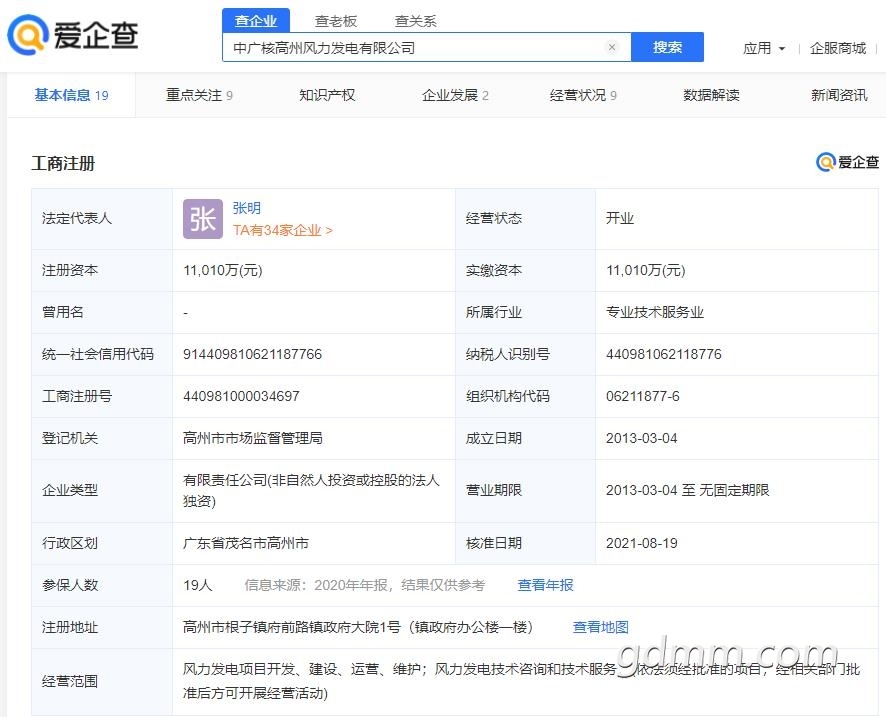Image resolution: width=886 pixels, height=717 pixels.
Task: Switch to the 查老板 search tab
Action: (x=335, y=21)
